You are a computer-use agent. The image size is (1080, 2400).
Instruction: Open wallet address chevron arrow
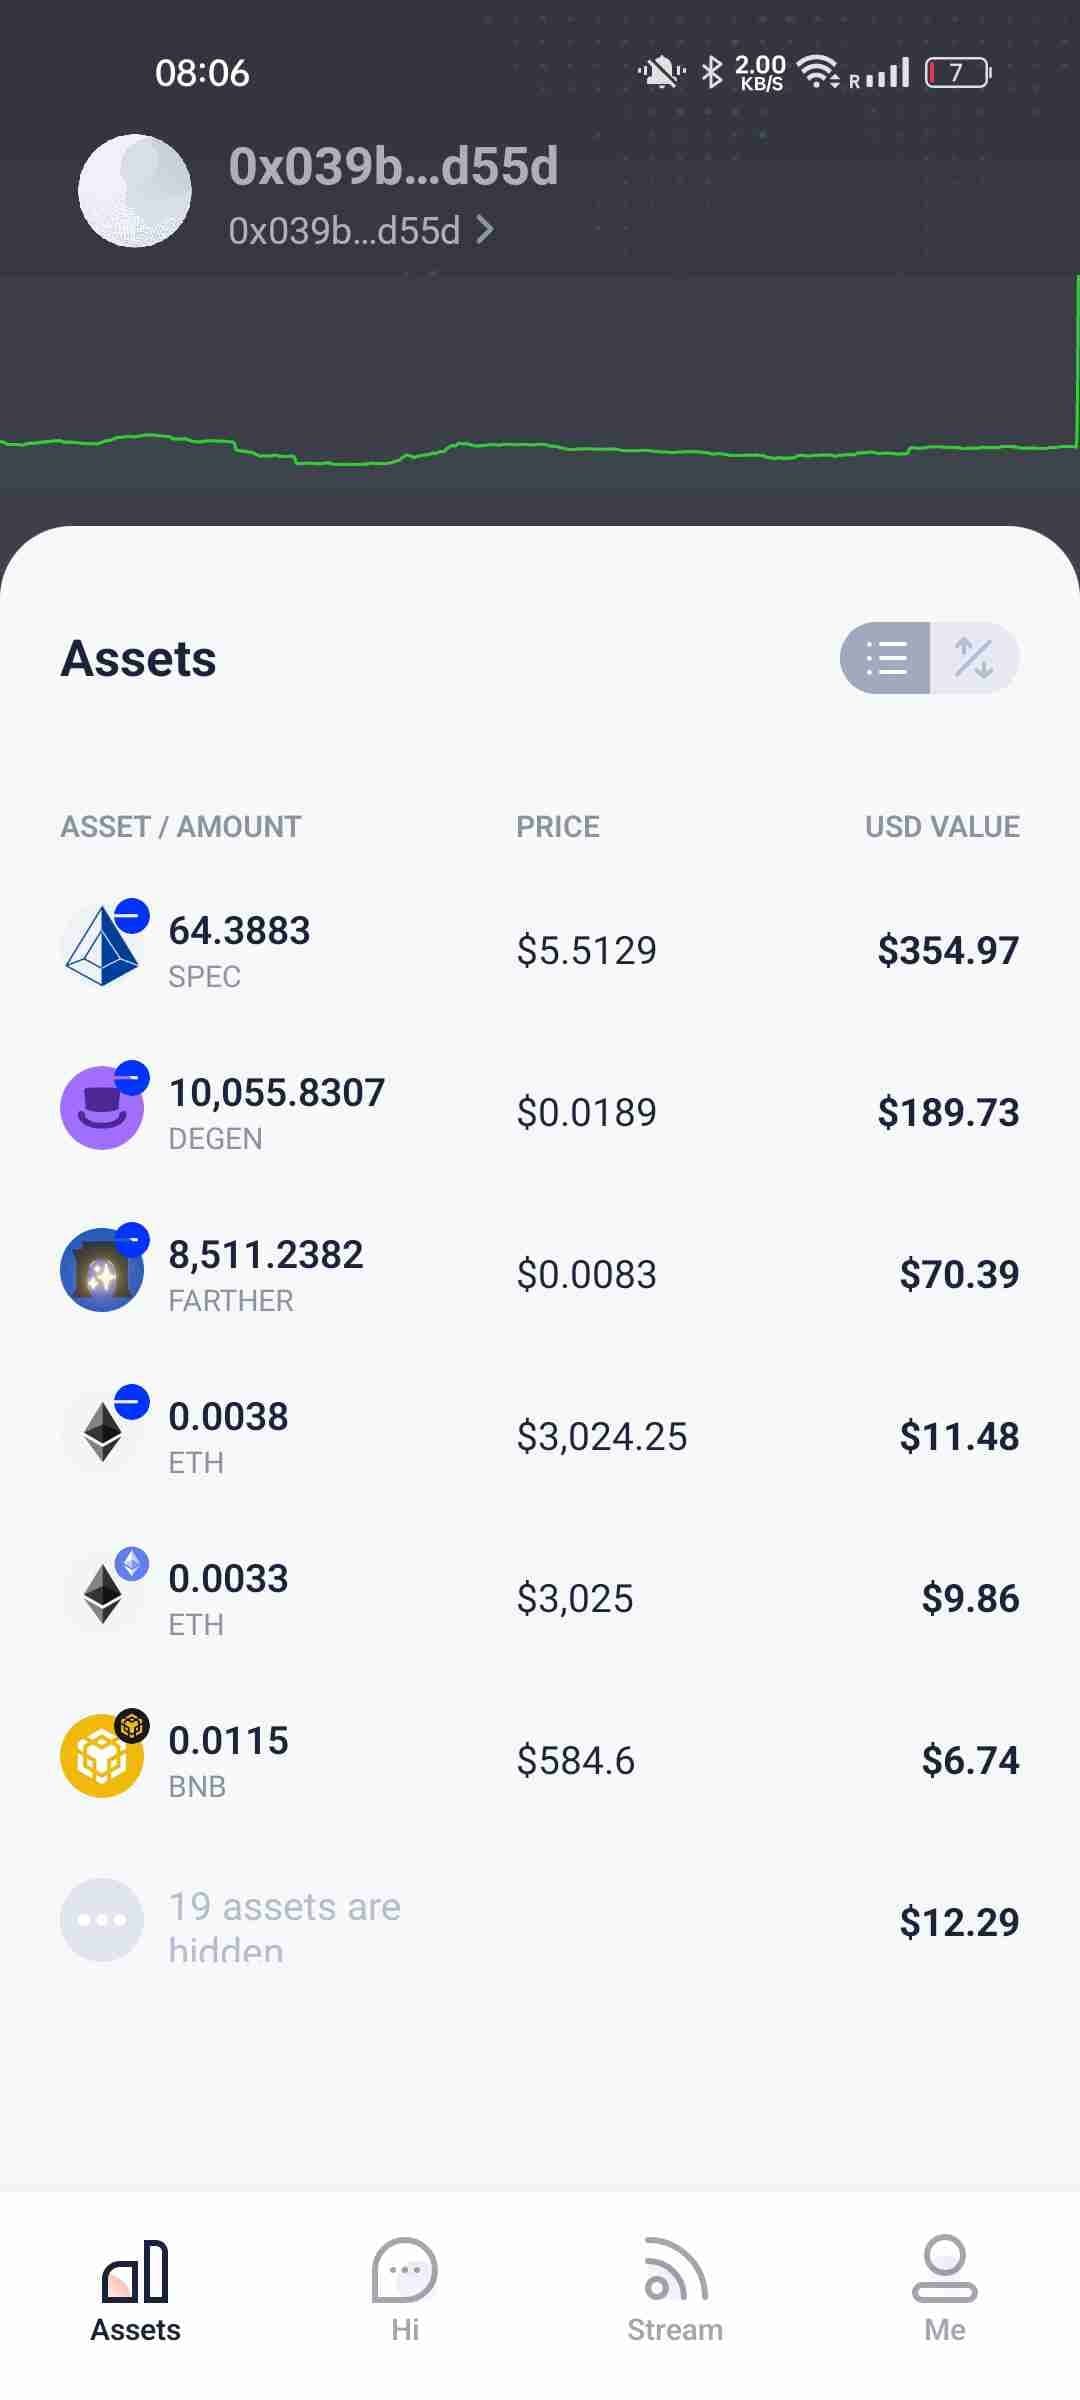pos(486,231)
